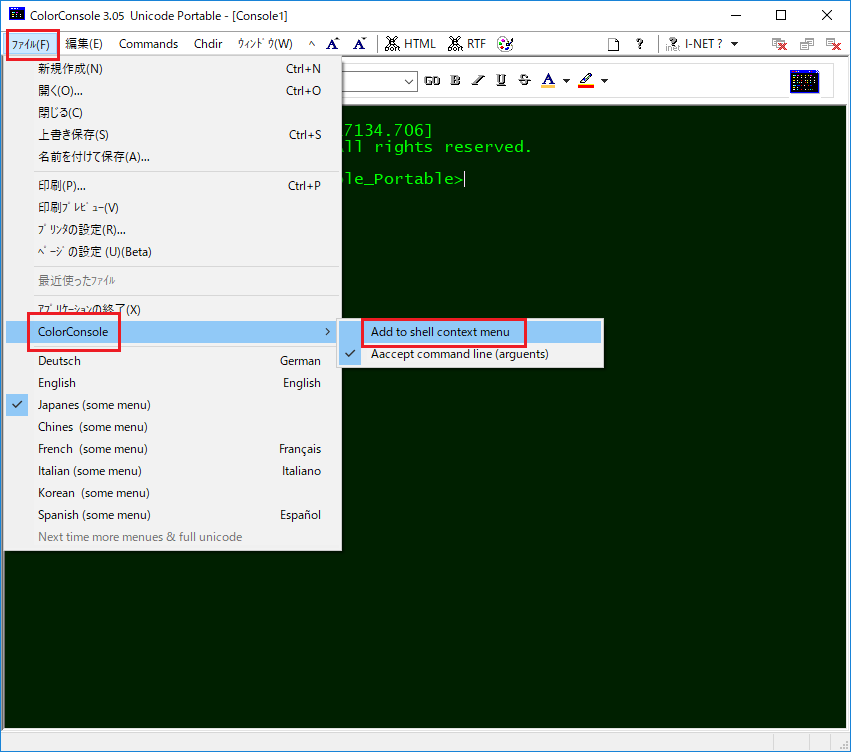Toggle underline formatting
This screenshot has width=851, height=752.
501,81
